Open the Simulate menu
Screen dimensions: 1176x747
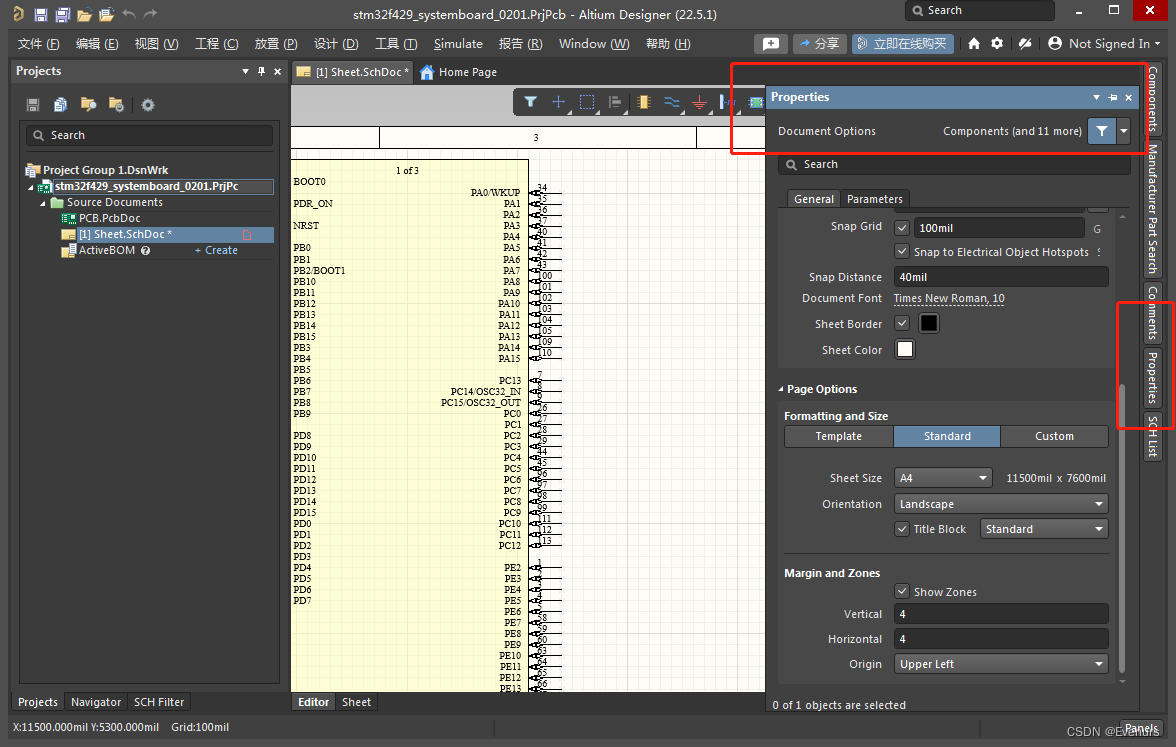click(458, 44)
